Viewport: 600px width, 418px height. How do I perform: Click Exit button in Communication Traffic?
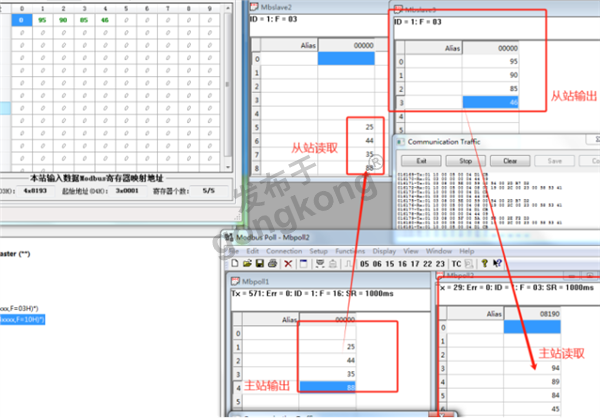click(x=421, y=161)
